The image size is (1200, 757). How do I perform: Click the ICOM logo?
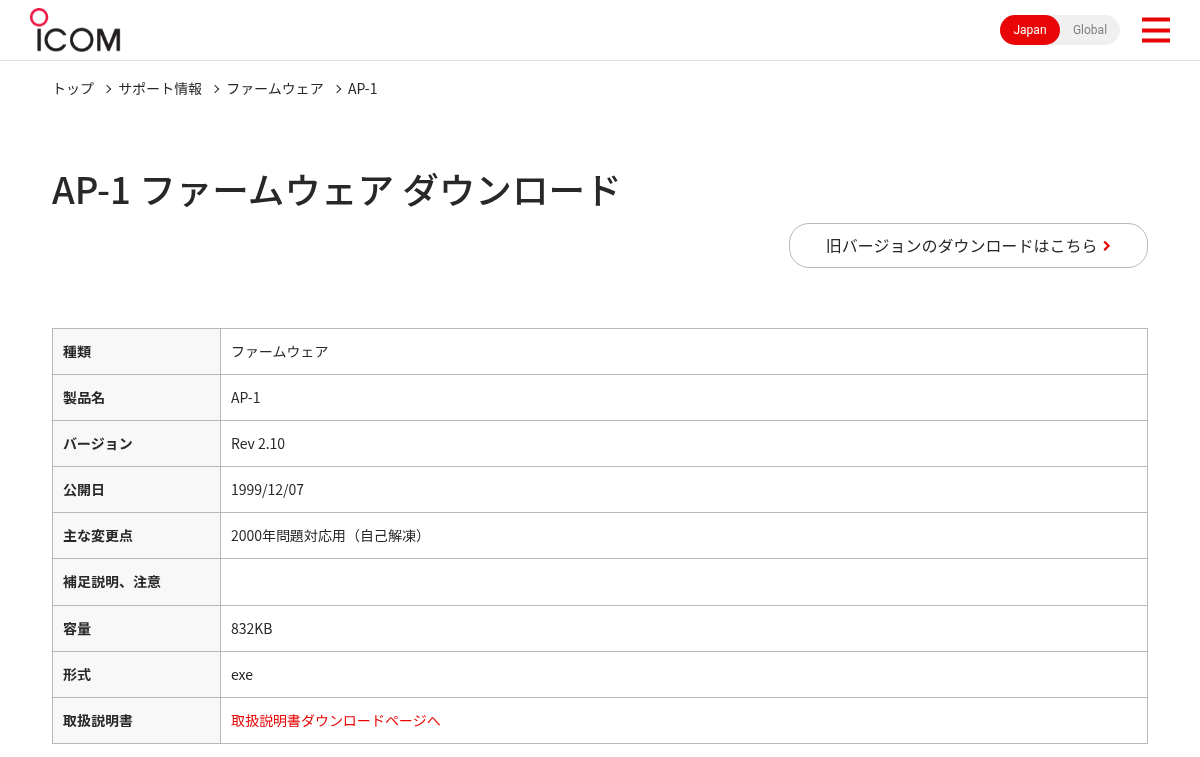click(x=75, y=30)
